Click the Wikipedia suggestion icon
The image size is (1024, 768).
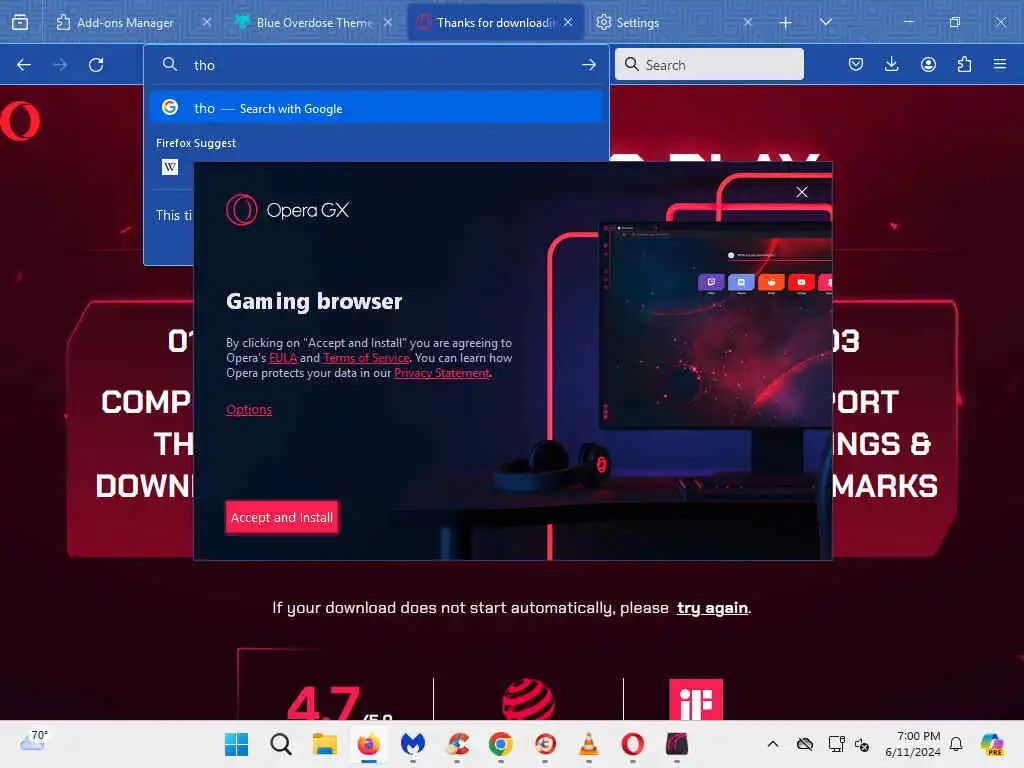[170, 167]
